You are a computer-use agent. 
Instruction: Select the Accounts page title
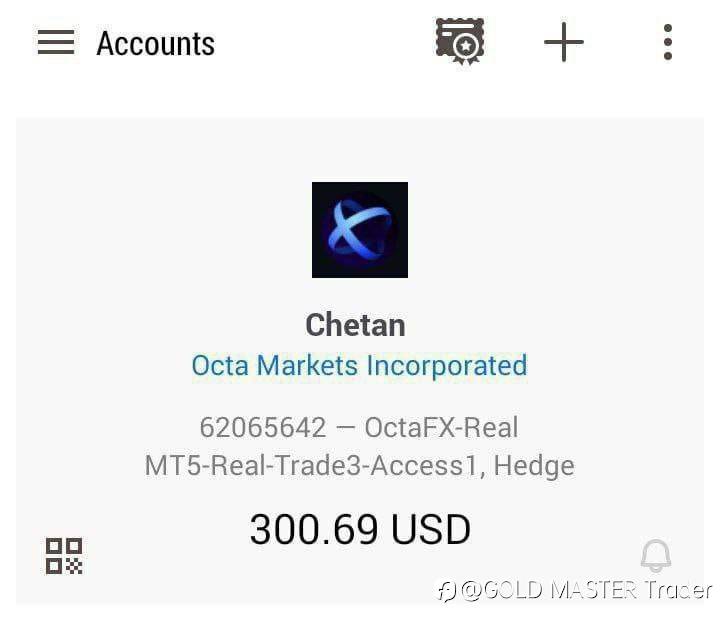tap(155, 44)
